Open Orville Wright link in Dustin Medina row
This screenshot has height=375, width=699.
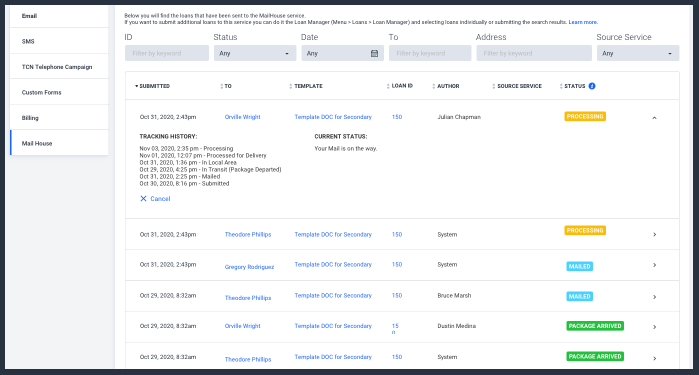pos(243,326)
